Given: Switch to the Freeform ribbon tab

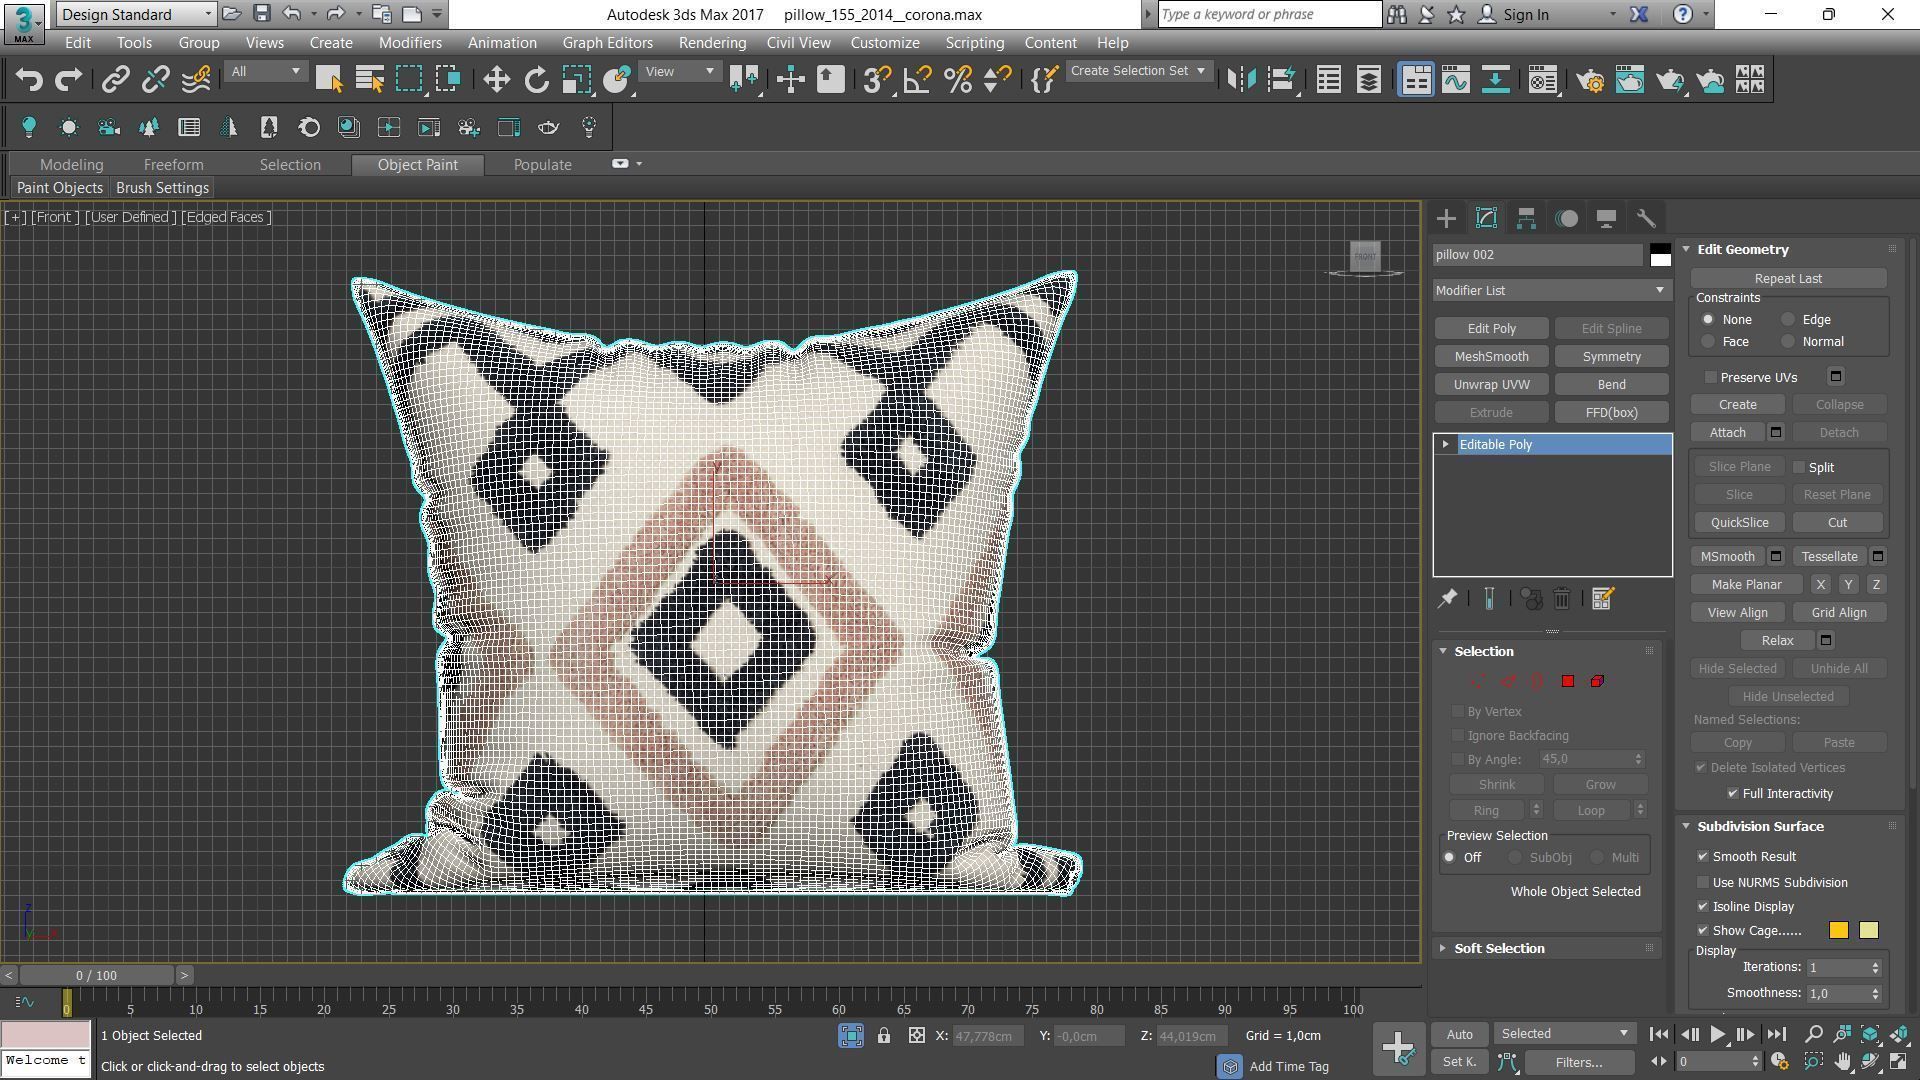Looking at the screenshot, I should (173, 165).
